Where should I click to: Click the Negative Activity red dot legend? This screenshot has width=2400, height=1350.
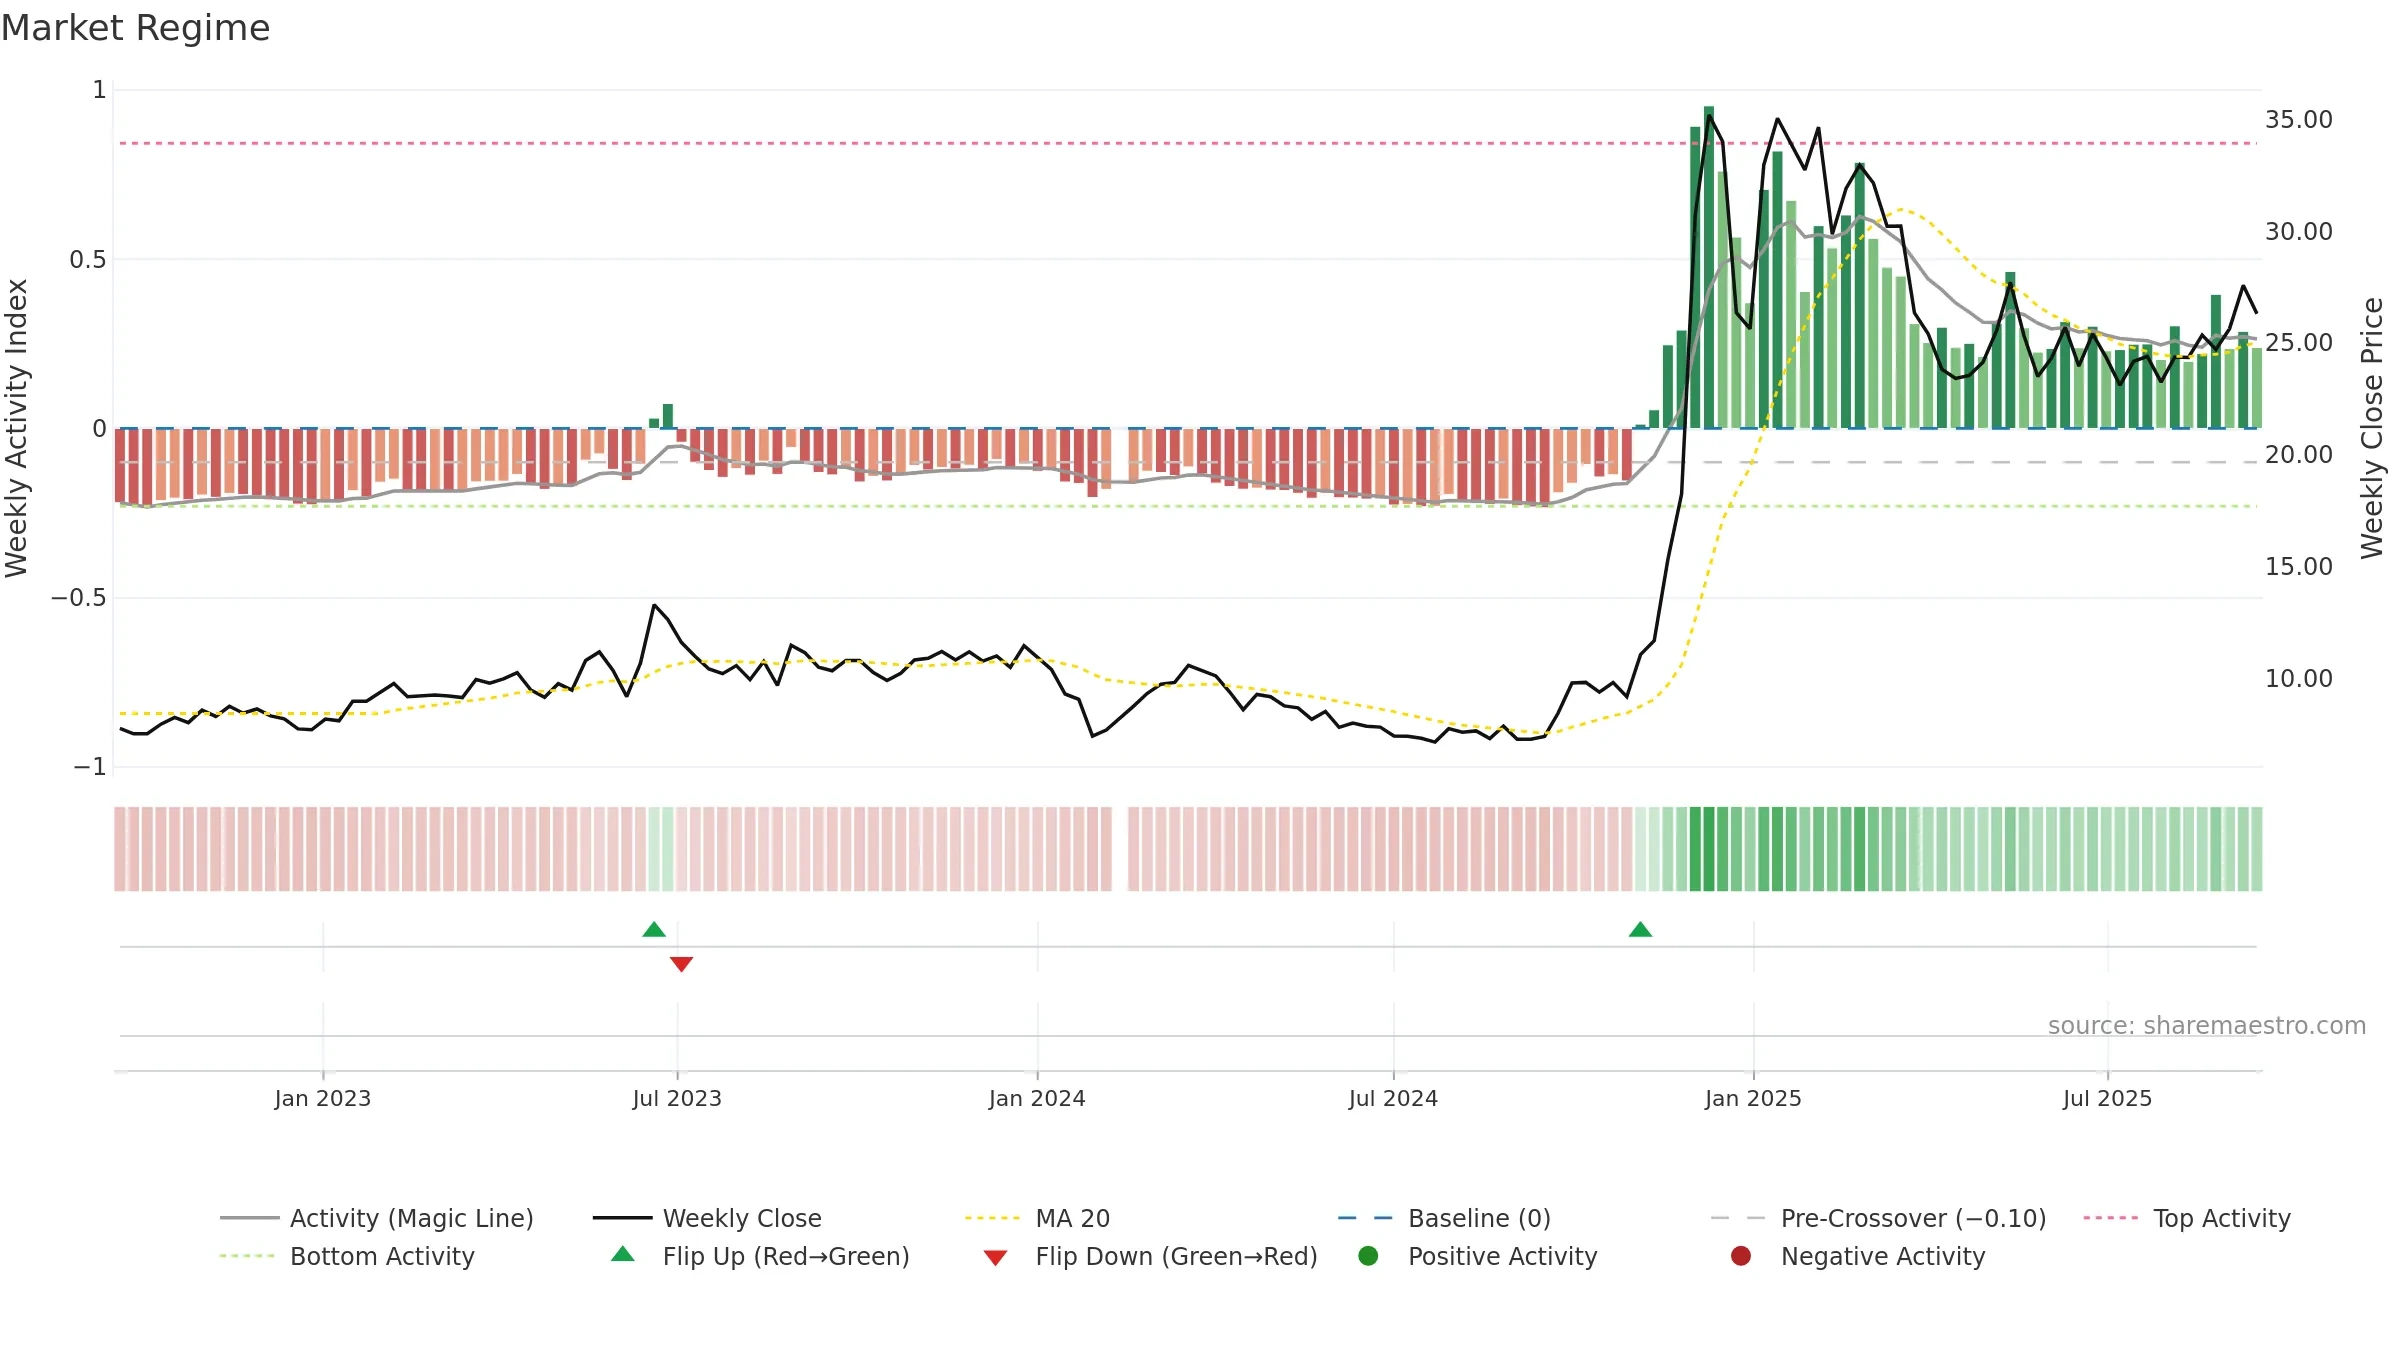pos(1741,1256)
